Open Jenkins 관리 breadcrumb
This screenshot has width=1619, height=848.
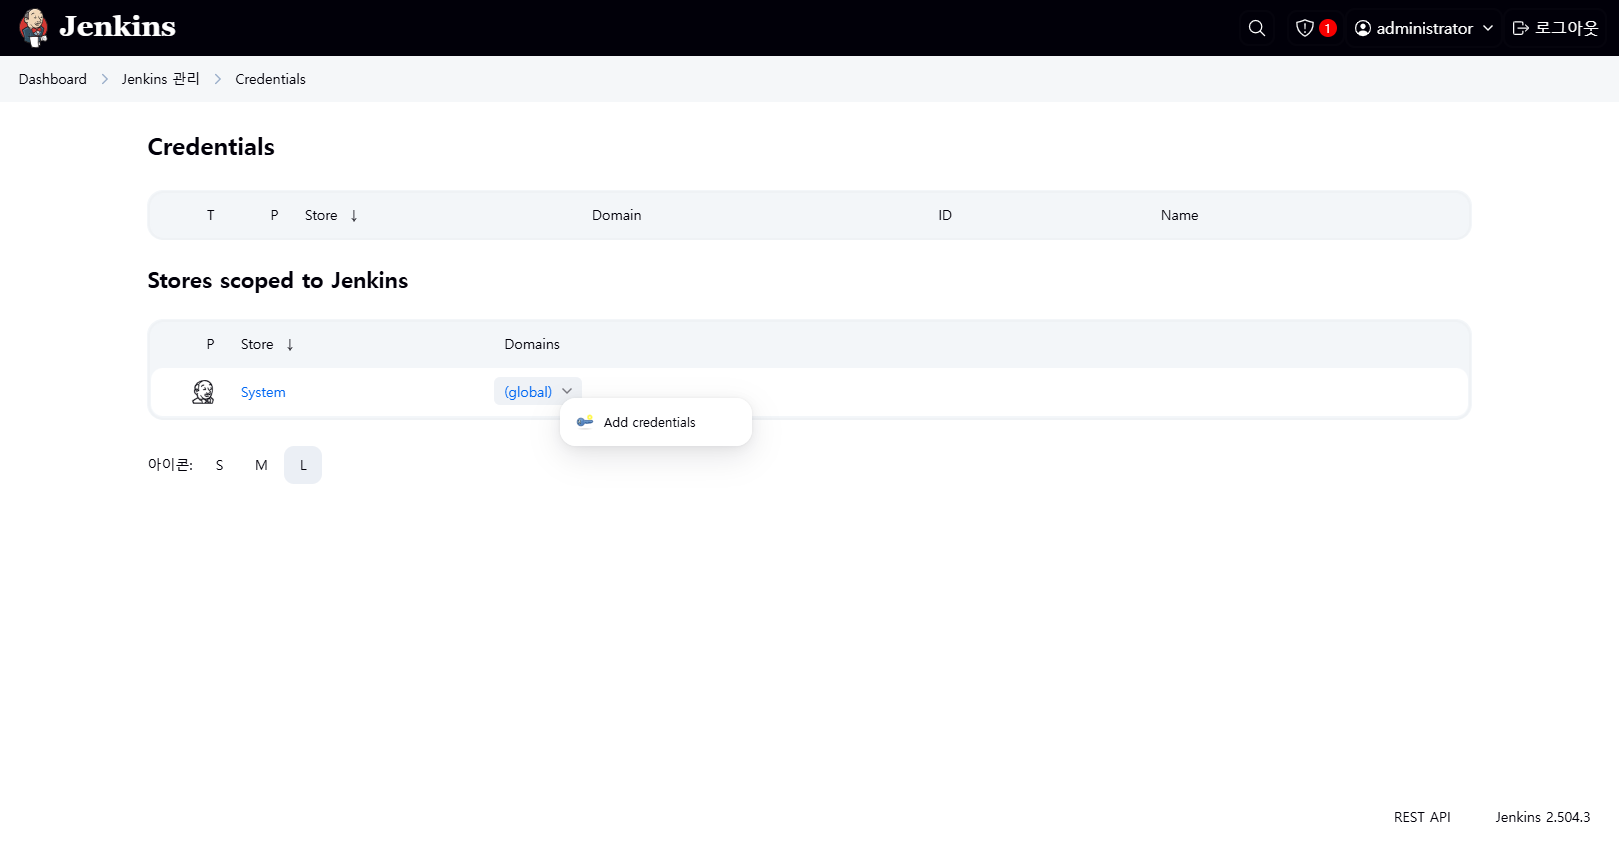[161, 79]
